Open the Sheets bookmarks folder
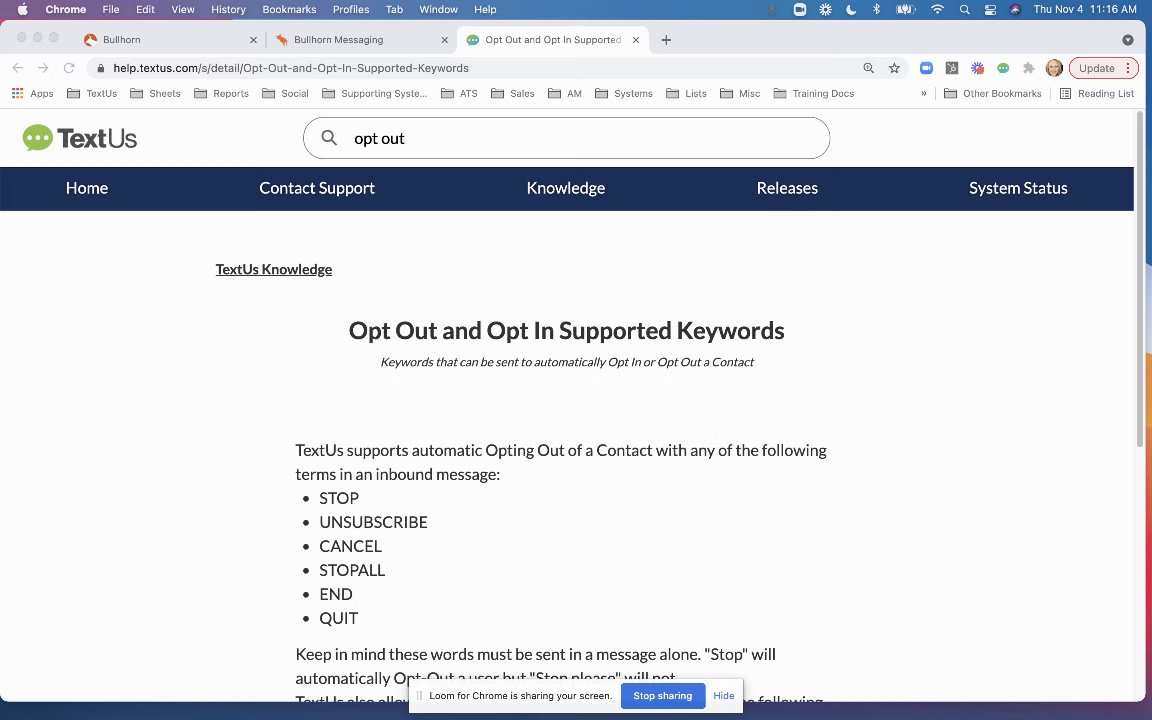This screenshot has height=720, width=1152. 155,93
